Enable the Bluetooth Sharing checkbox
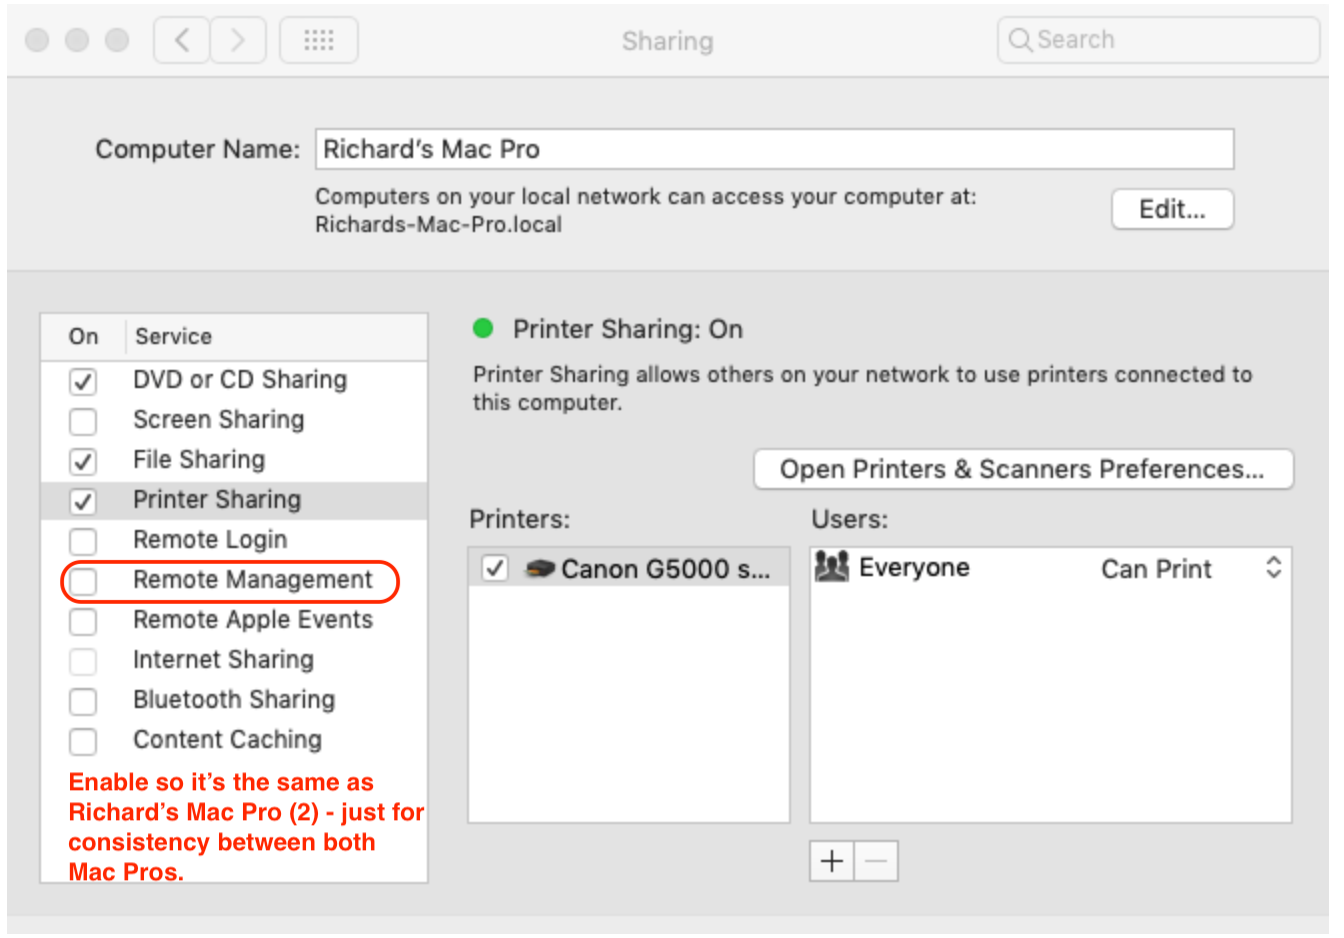The image size is (1344, 938). tap(83, 701)
